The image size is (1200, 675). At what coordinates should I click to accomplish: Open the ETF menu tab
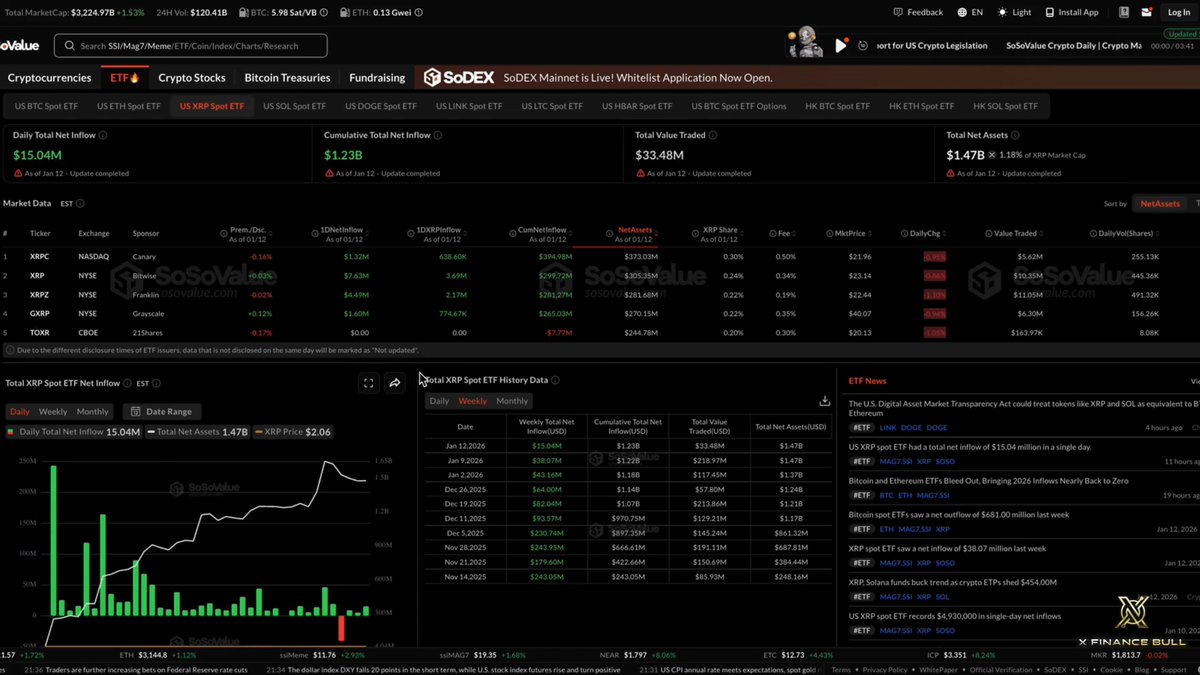[x=124, y=77]
